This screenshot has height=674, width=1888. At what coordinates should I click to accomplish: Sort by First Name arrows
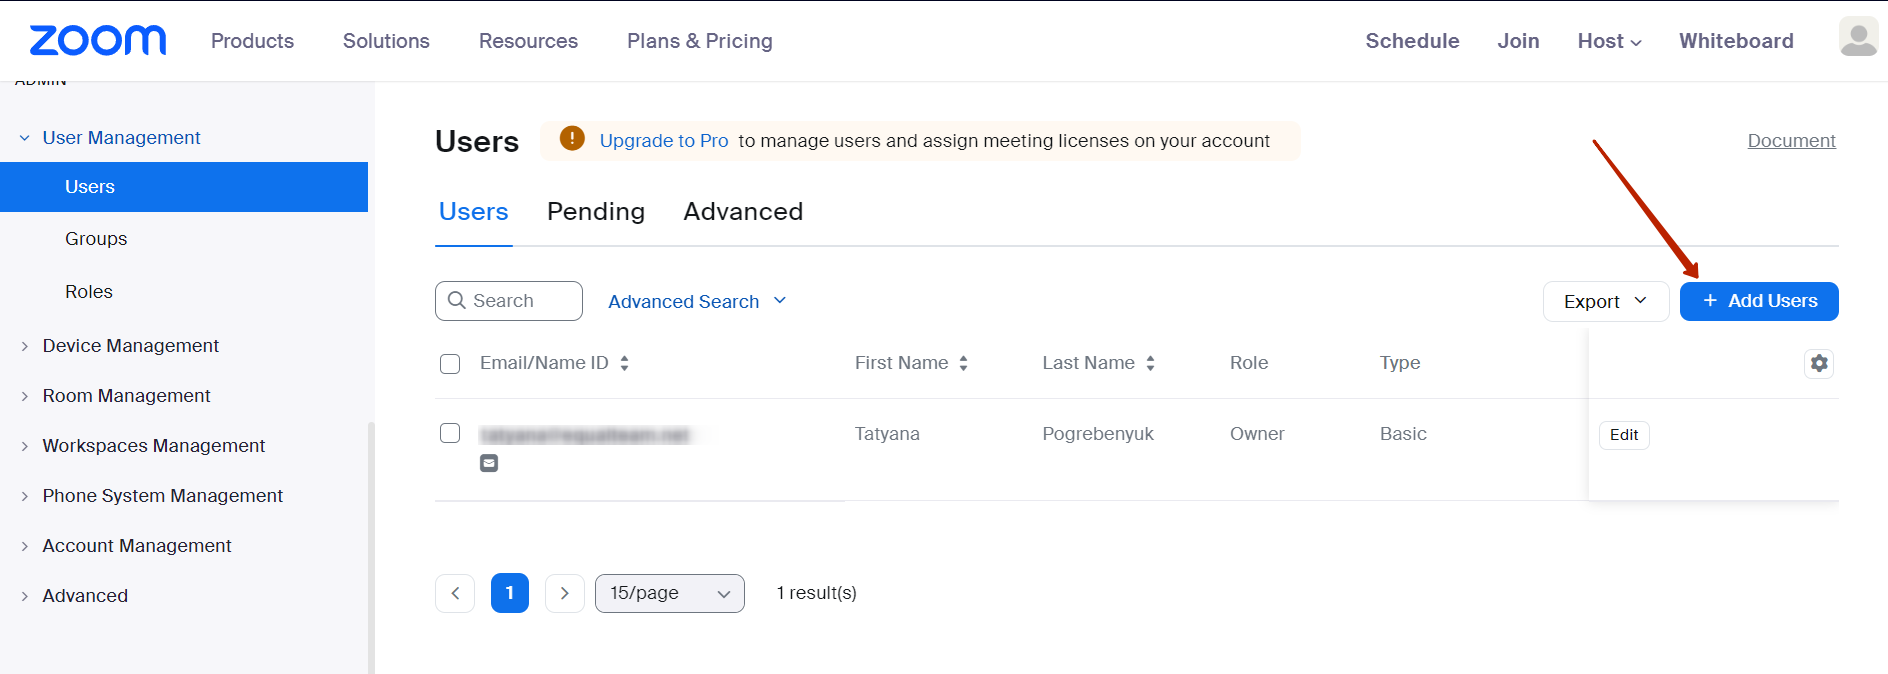pyautogui.click(x=963, y=363)
